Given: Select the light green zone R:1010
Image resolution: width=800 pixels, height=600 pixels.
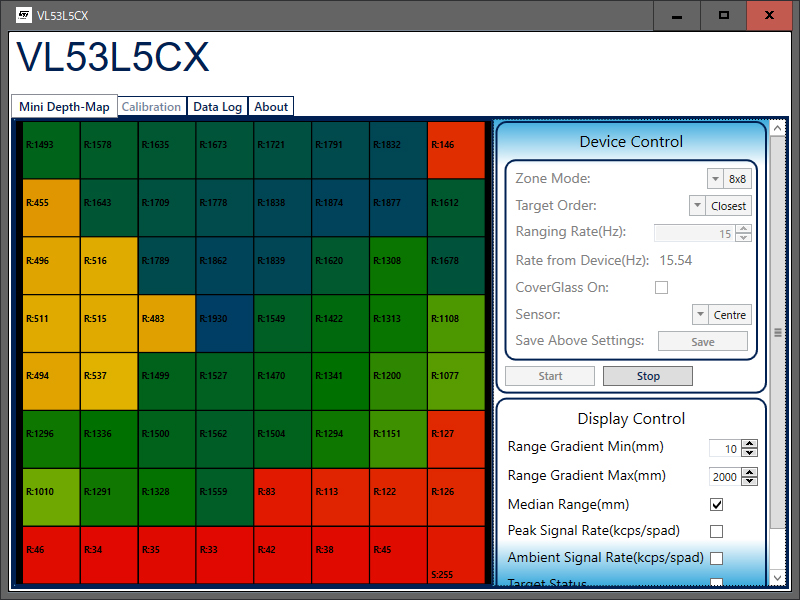Looking at the screenshot, I should pos(51,497).
